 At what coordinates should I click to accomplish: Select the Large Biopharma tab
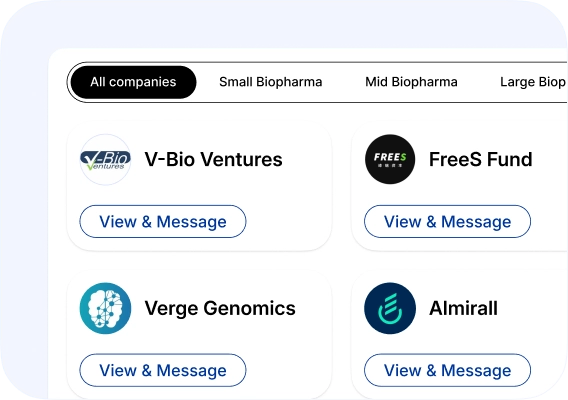[533, 82]
